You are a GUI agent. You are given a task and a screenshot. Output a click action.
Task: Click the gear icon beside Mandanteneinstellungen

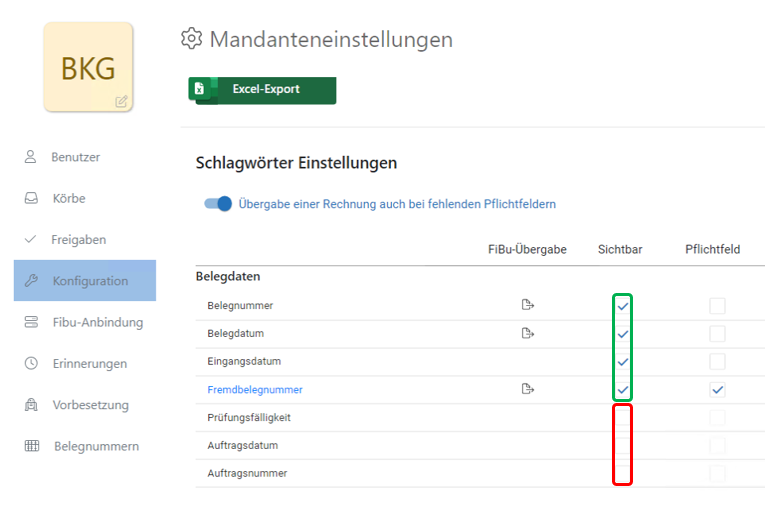click(191, 39)
